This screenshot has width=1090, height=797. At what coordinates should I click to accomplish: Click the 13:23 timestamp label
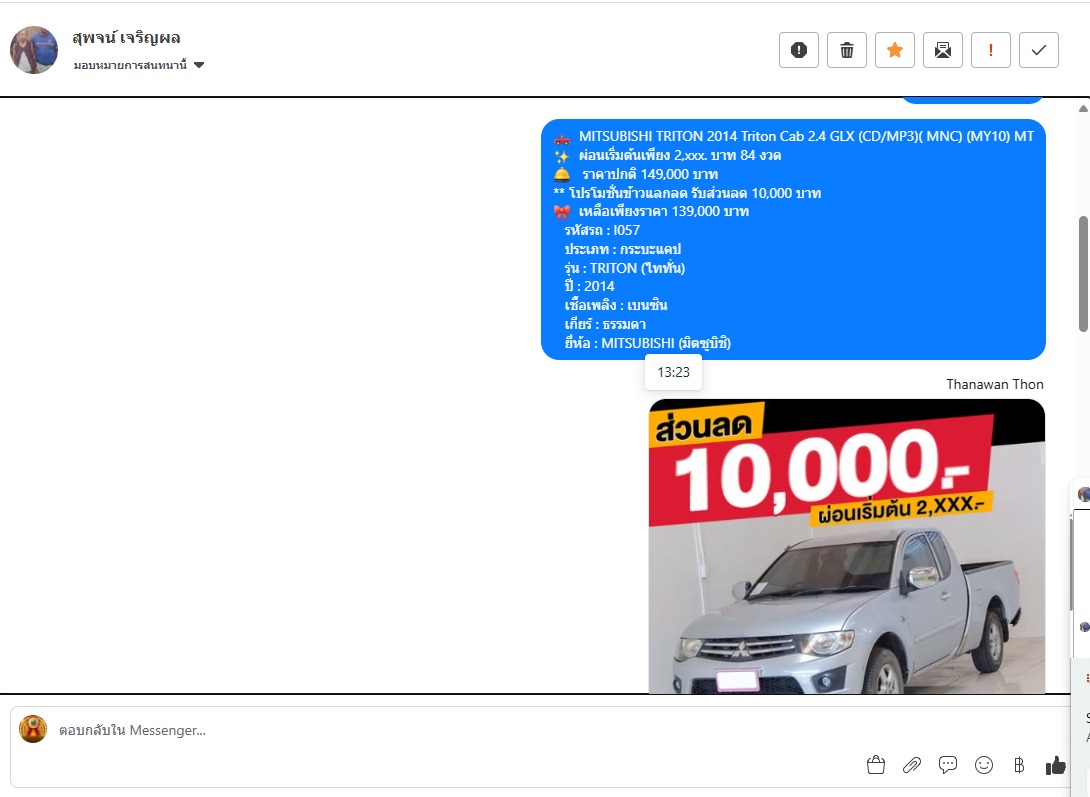point(674,372)
